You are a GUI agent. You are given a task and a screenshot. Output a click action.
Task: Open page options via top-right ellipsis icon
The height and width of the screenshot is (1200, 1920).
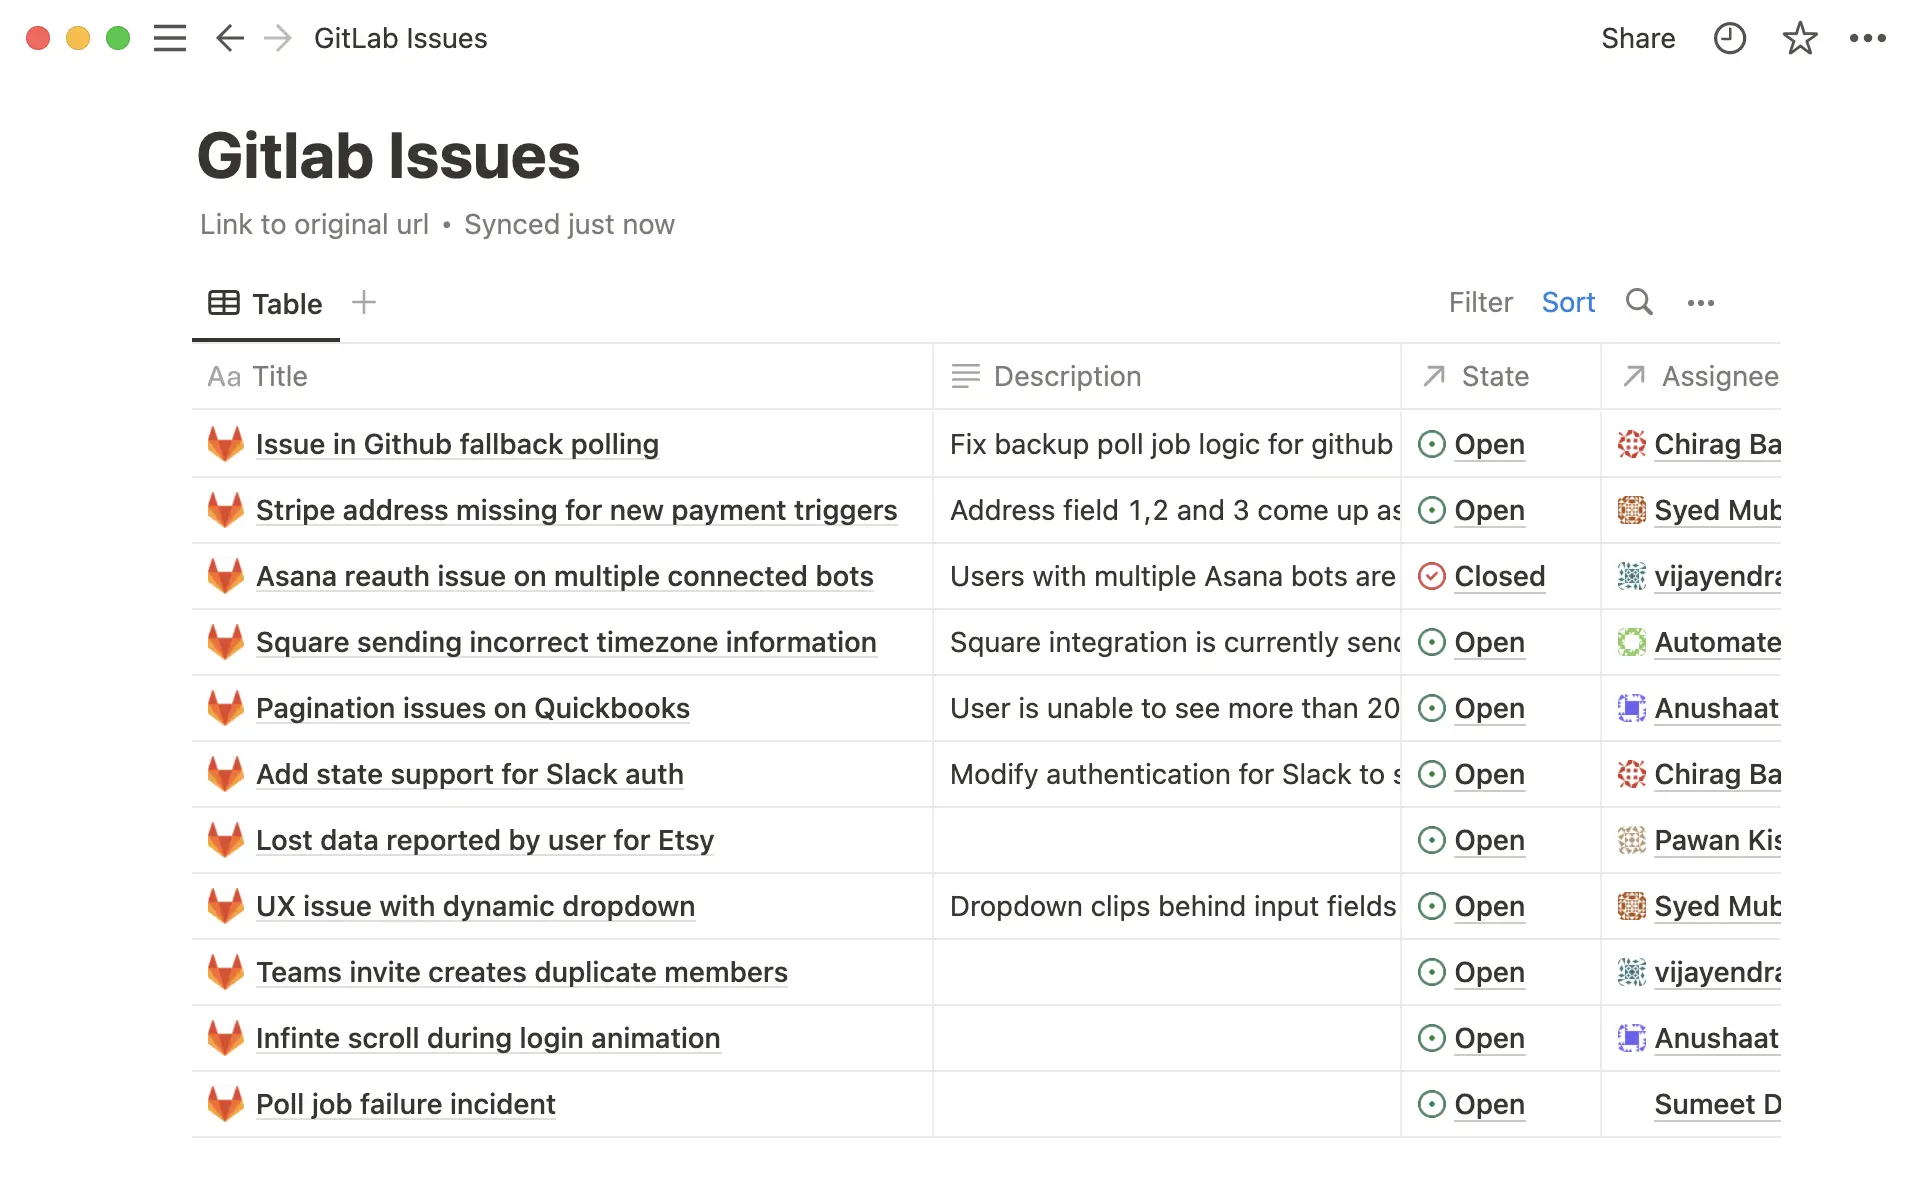pyautogui.click(x=1868, y=38)
